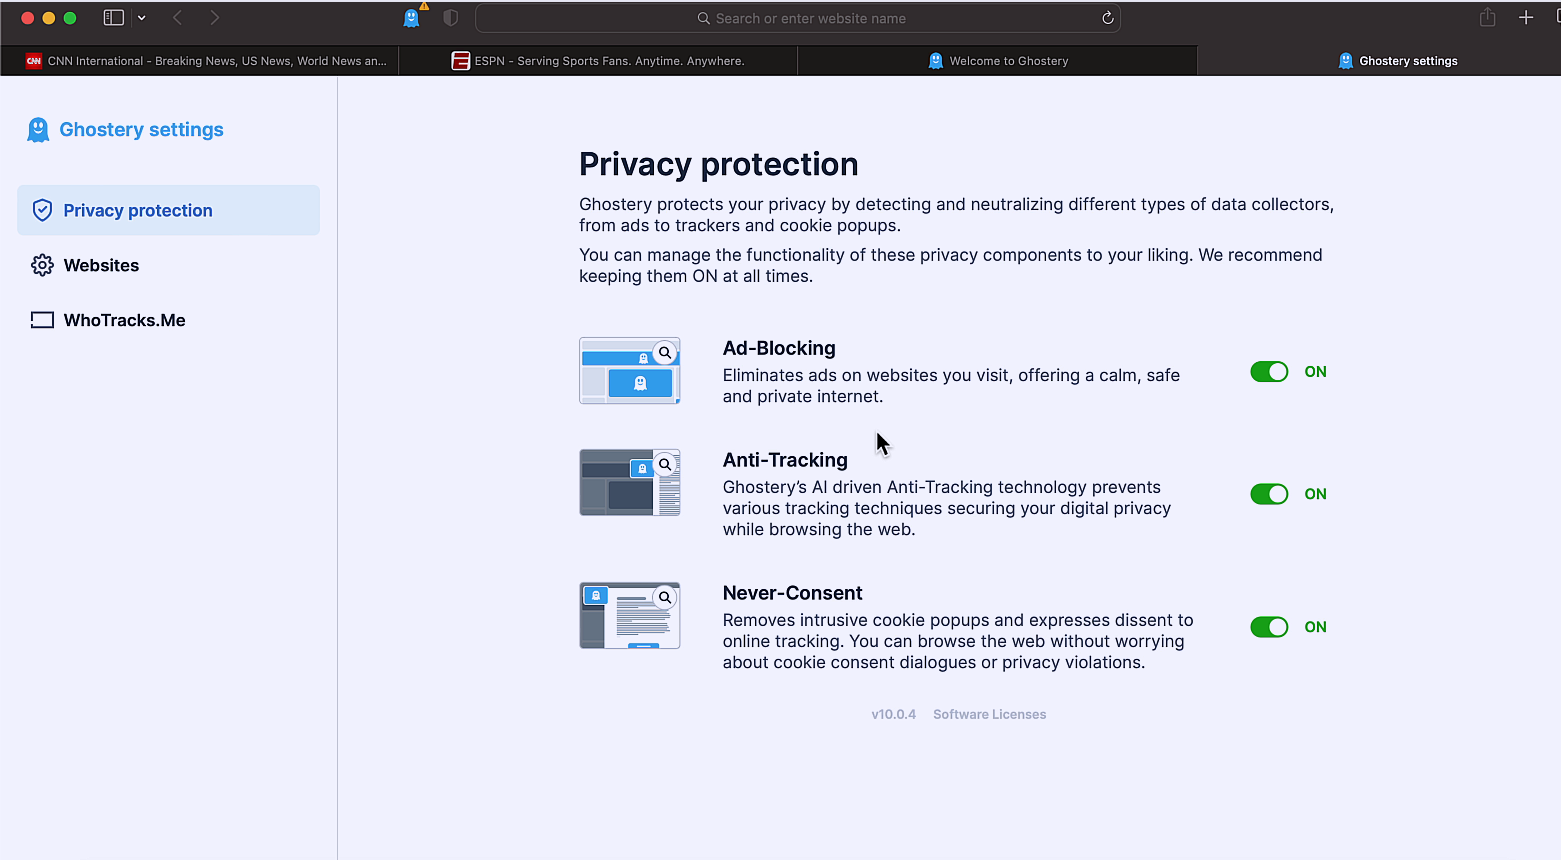The image size is (1561, 860).
Task: Select the Privacy protection shield icon in sidebar
Action: click(42, 210)
